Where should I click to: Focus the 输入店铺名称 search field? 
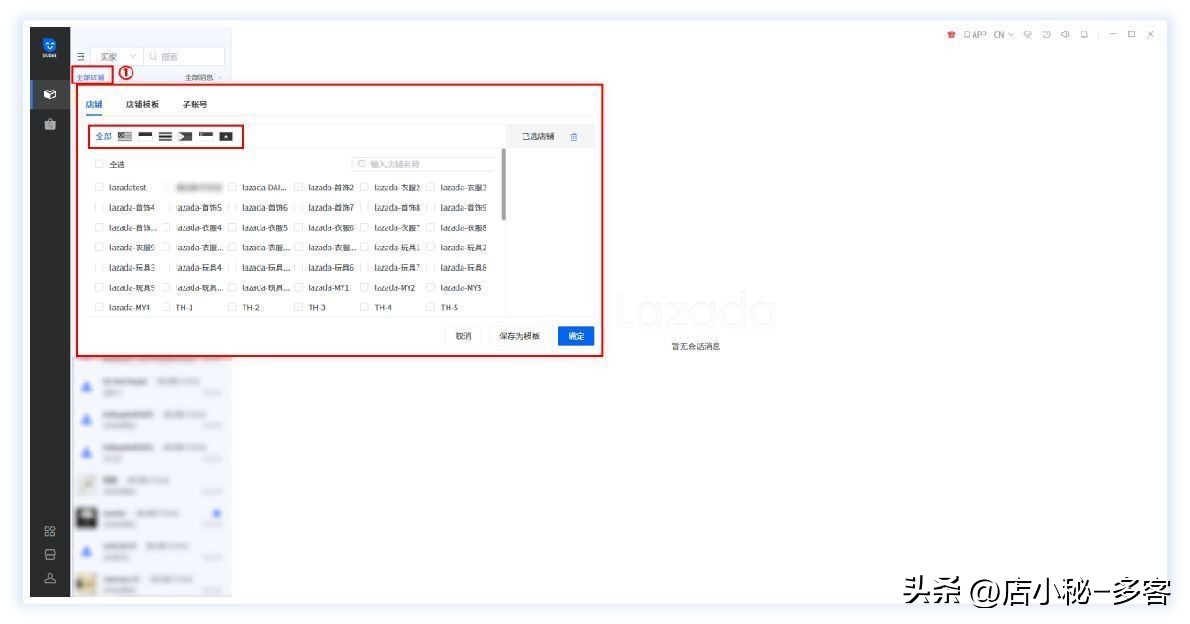[423, 164]
